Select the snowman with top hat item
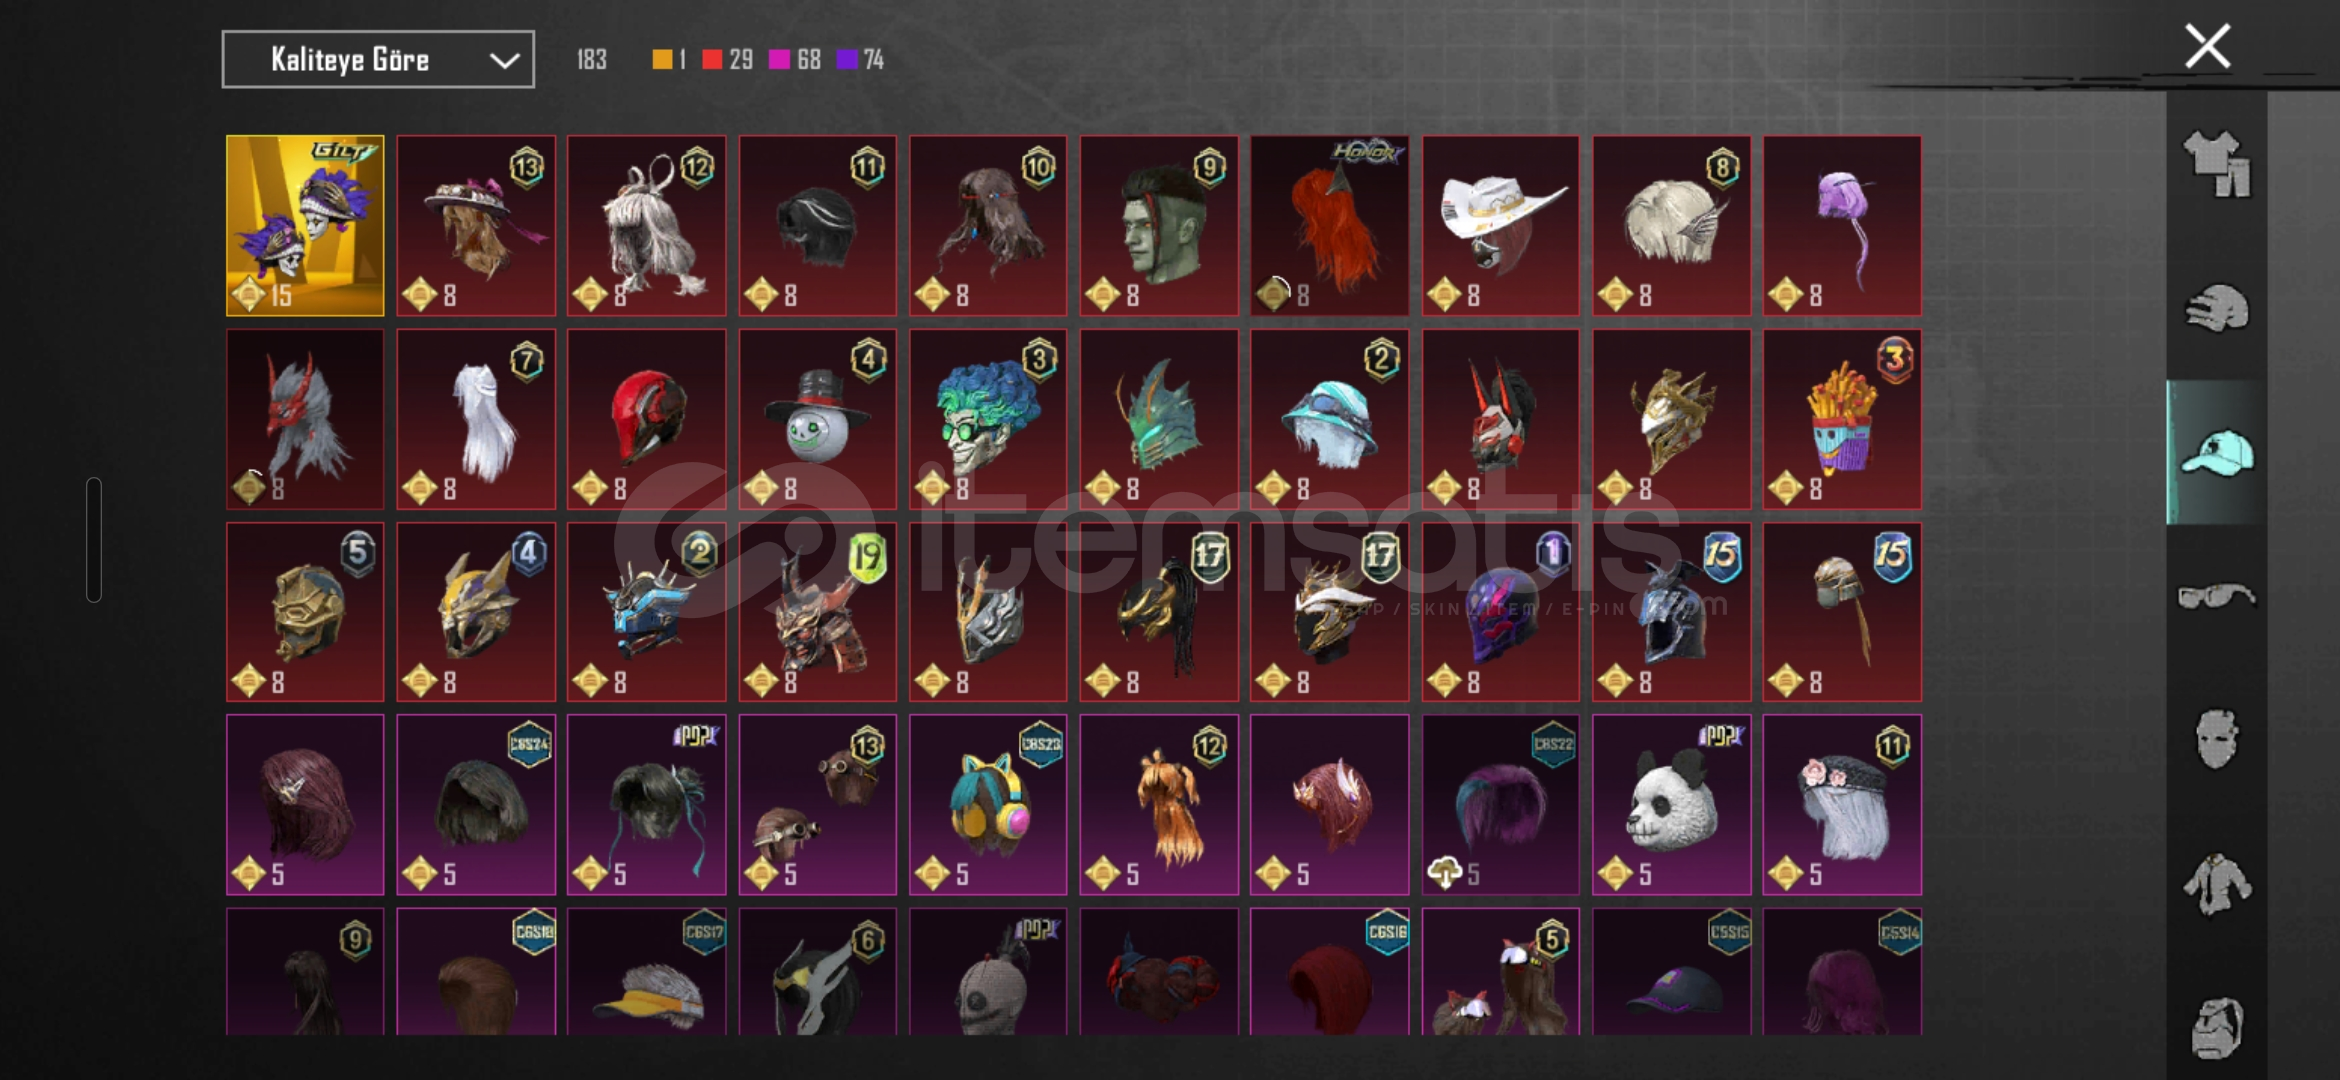The width and height of the screenshot is (2340, 1080). pyautogui.click(x=817, y=419)
